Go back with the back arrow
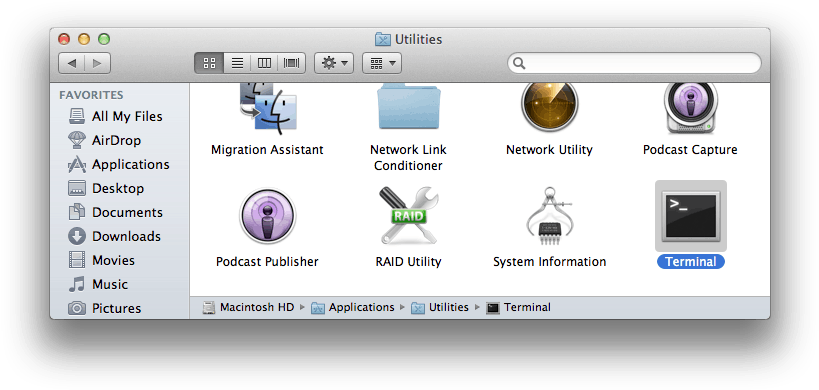 tap(72, 63)
